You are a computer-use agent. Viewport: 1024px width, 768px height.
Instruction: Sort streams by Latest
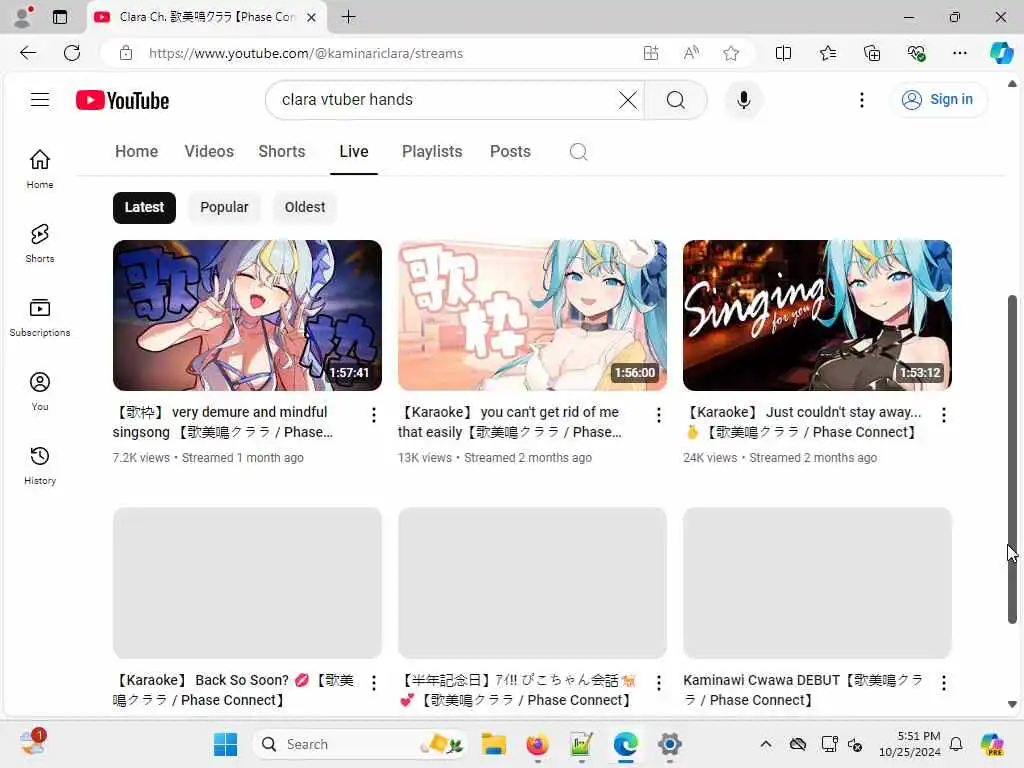pyautogui.click(x=144, y=208)
